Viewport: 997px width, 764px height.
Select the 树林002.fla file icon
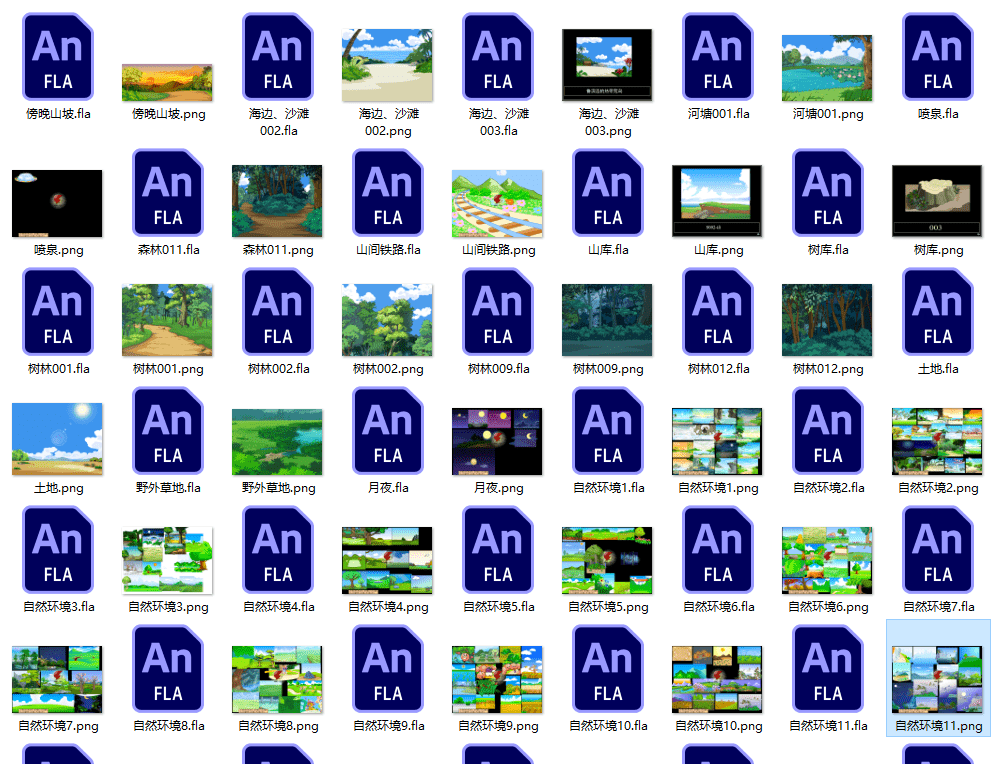(x=278, y=312)
